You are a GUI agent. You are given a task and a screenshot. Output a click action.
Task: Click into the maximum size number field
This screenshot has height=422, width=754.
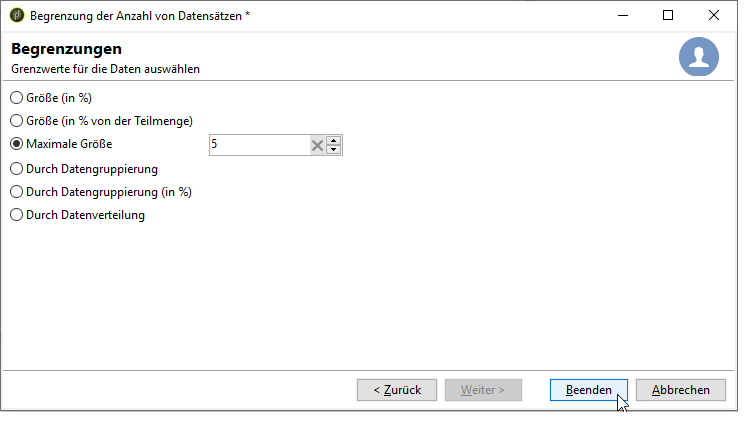point(260,145)
